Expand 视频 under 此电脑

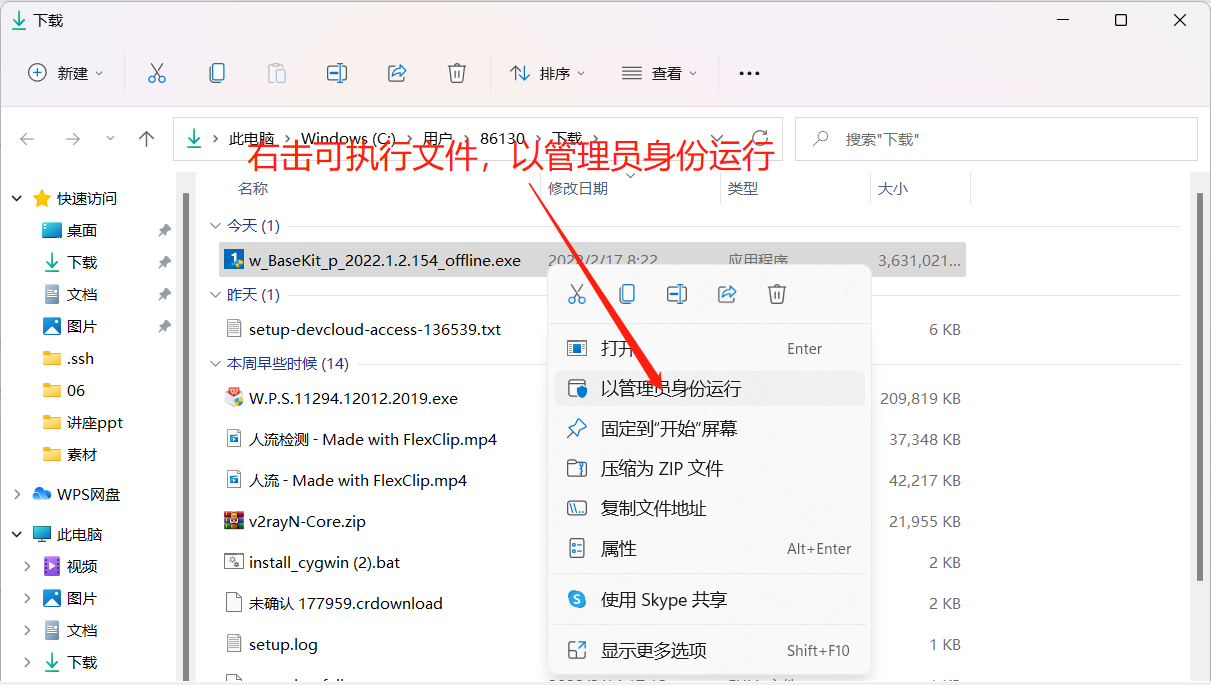pyautogui.click(x=28, y=566)
